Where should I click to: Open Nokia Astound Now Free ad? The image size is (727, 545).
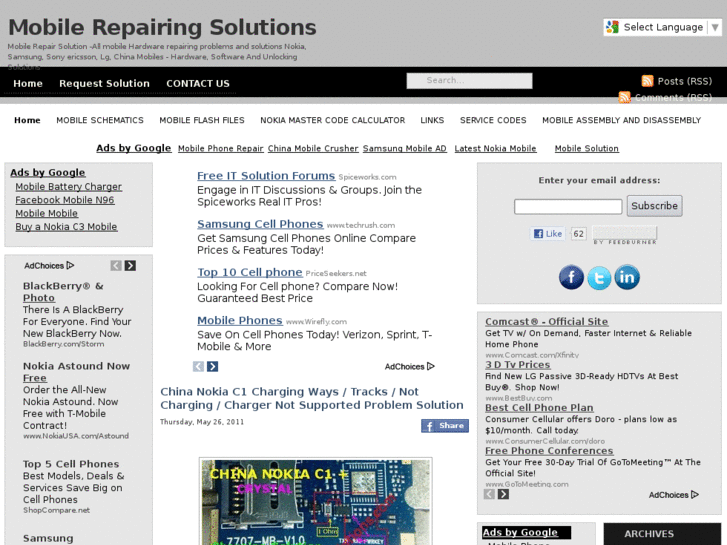(x=76, y=372)
